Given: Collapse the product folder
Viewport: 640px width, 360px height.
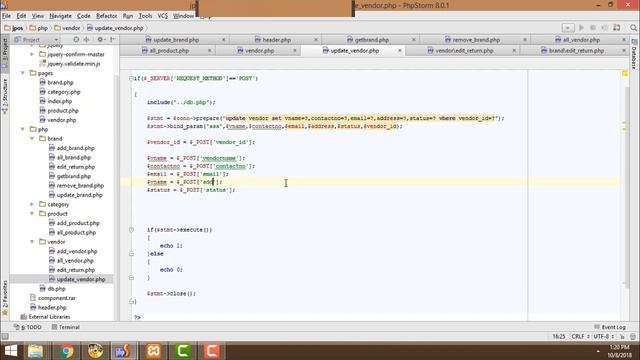Looking at the screenshot, I should click(32, 213).
